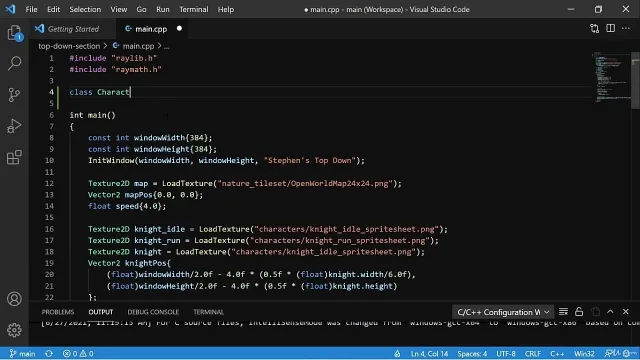Screen dimensions: 640x360
Task: Click the code minimap preview
Action: (x=611, y=77)
